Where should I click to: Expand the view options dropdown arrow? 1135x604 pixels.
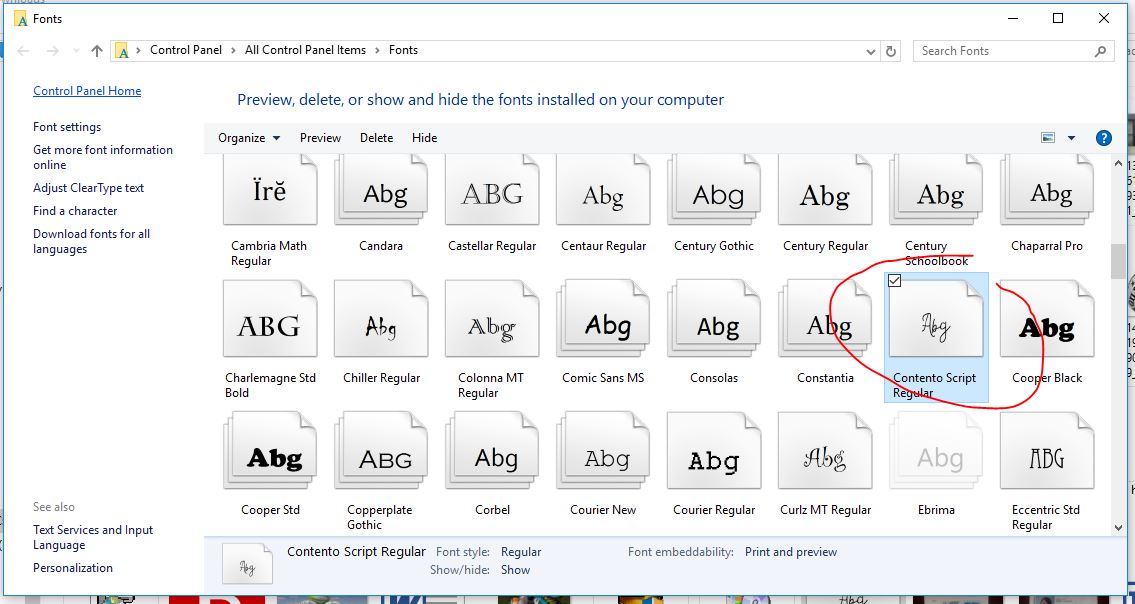click(1071, 138)
